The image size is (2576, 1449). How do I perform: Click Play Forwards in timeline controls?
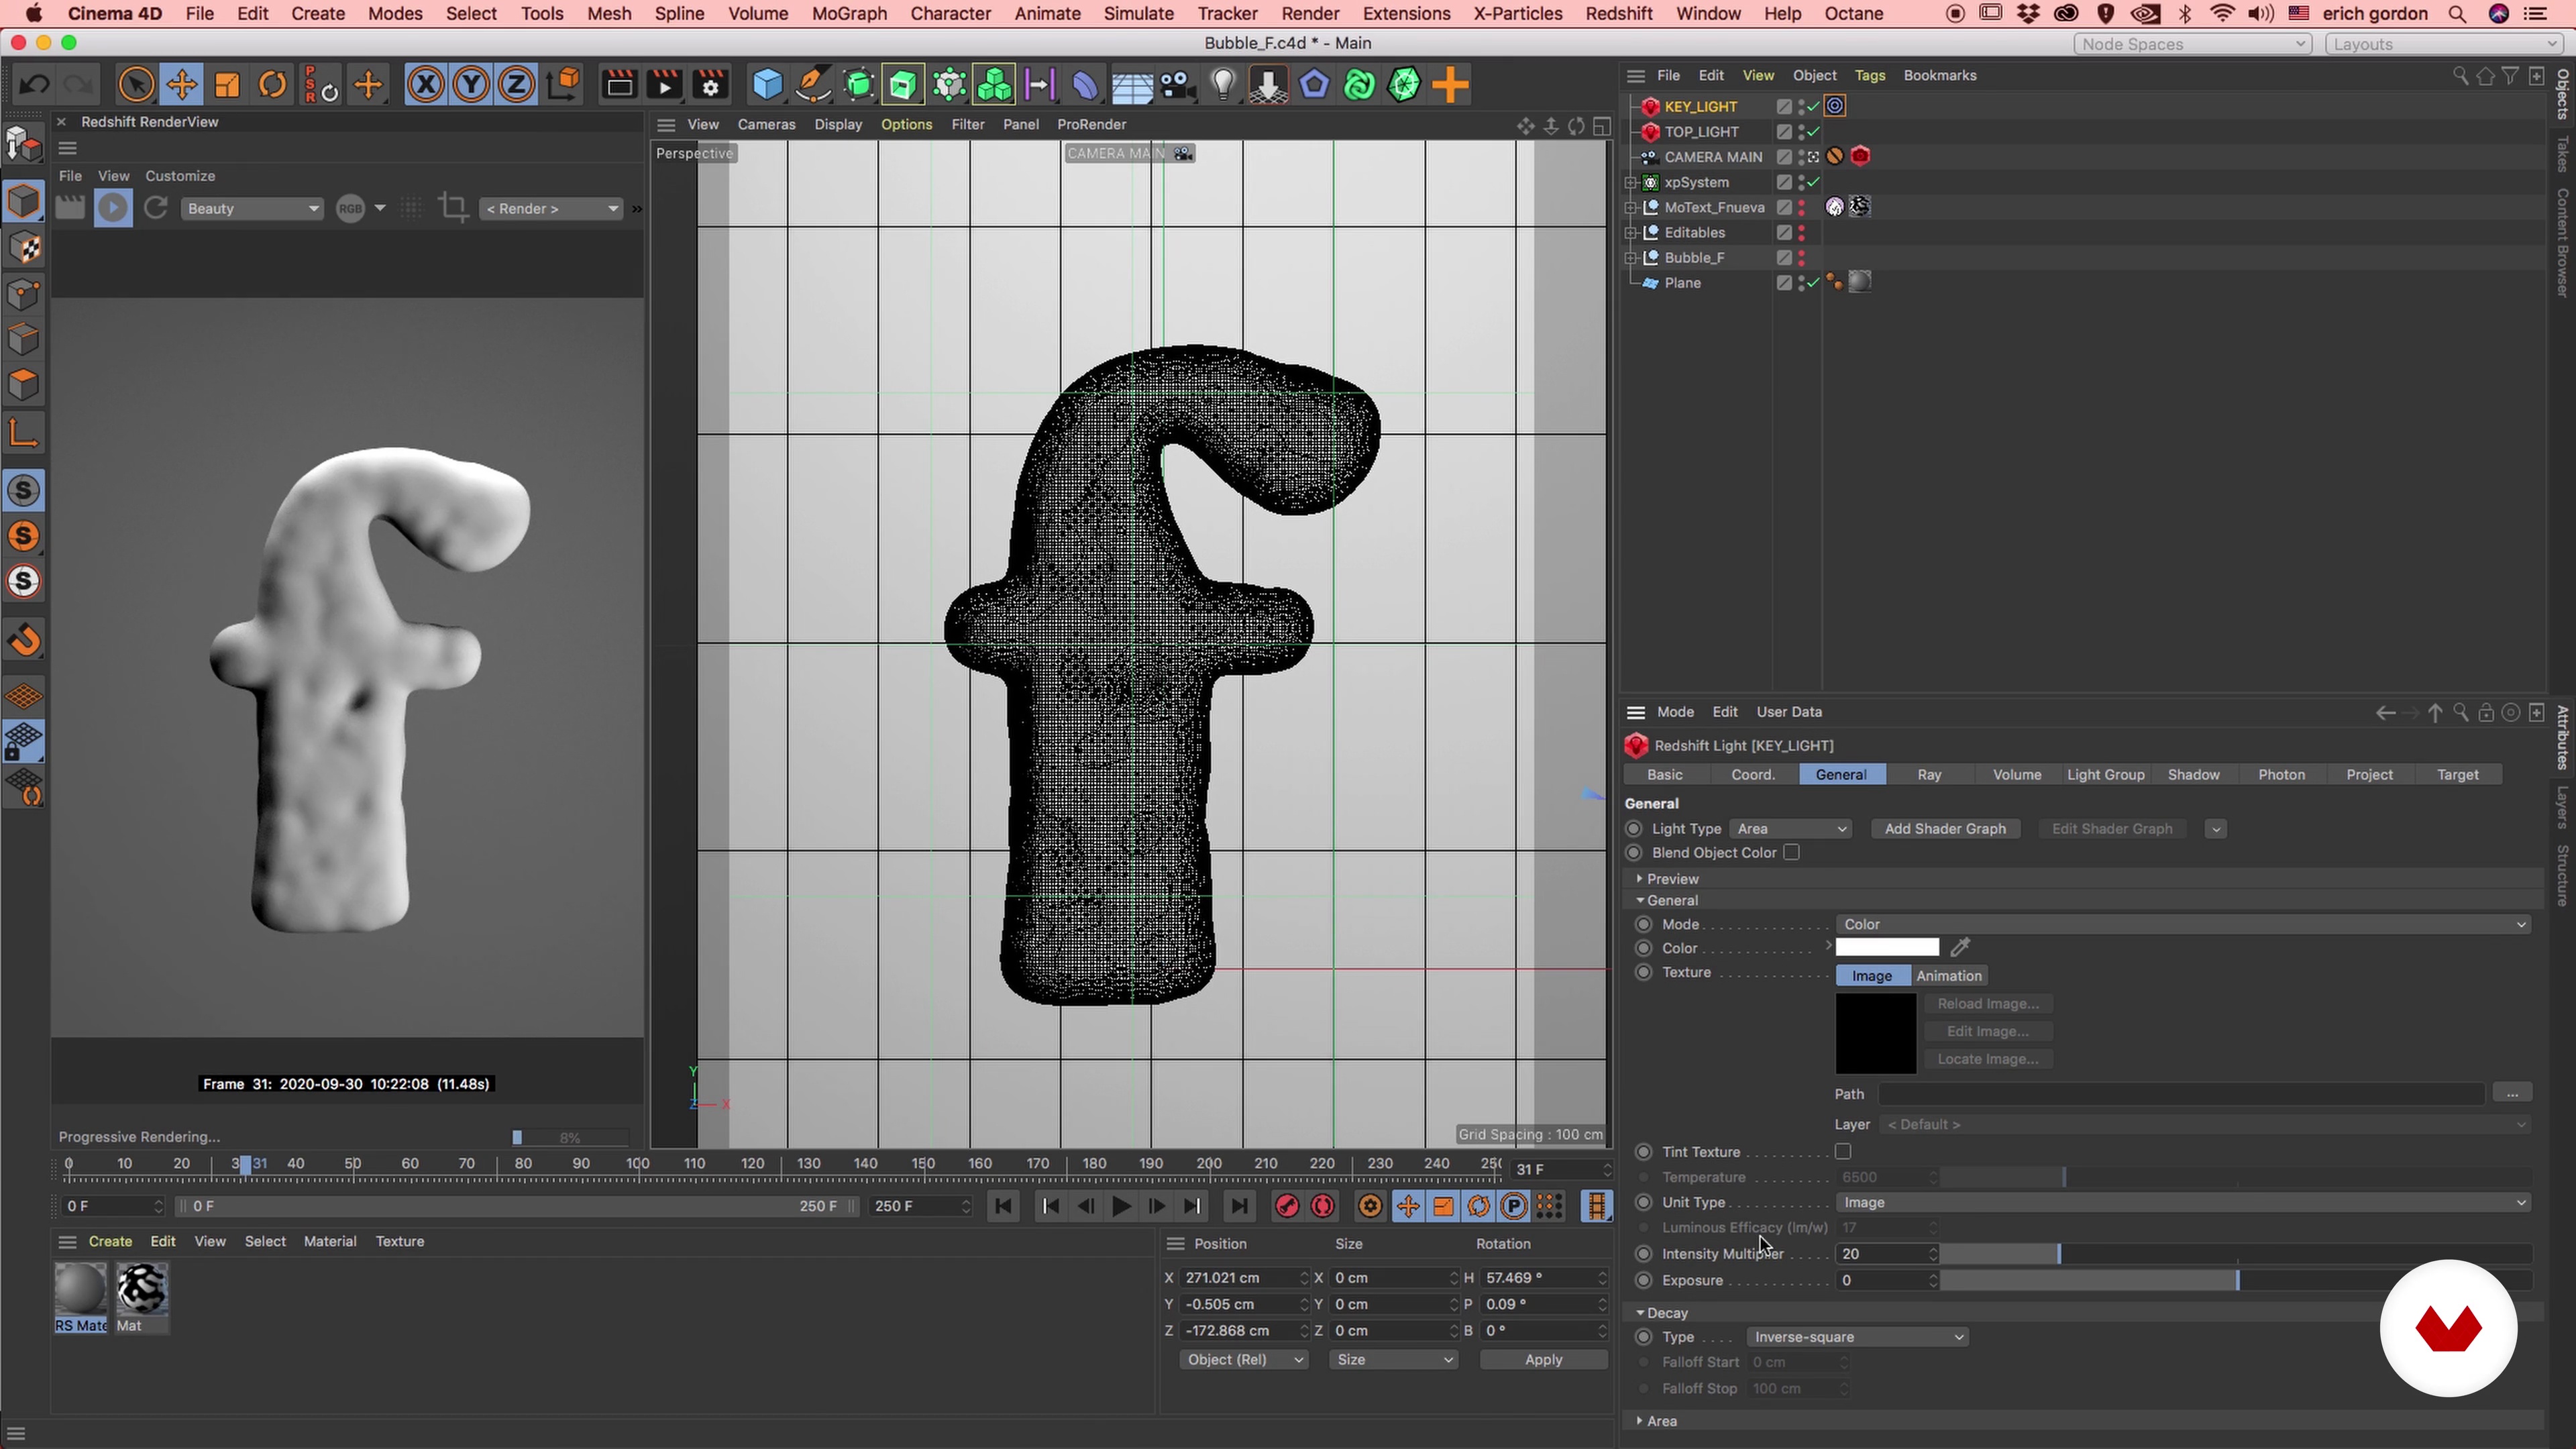coord(1121,1206)
